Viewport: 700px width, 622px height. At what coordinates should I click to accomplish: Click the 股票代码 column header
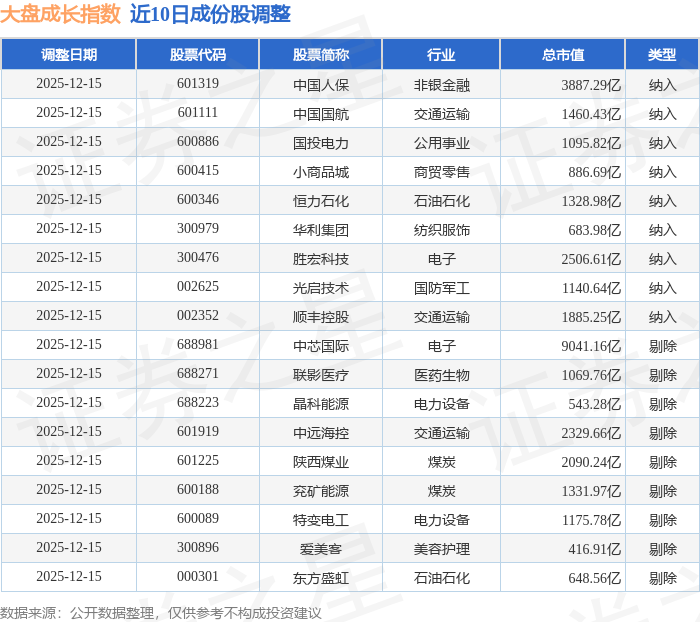point(198,54)
